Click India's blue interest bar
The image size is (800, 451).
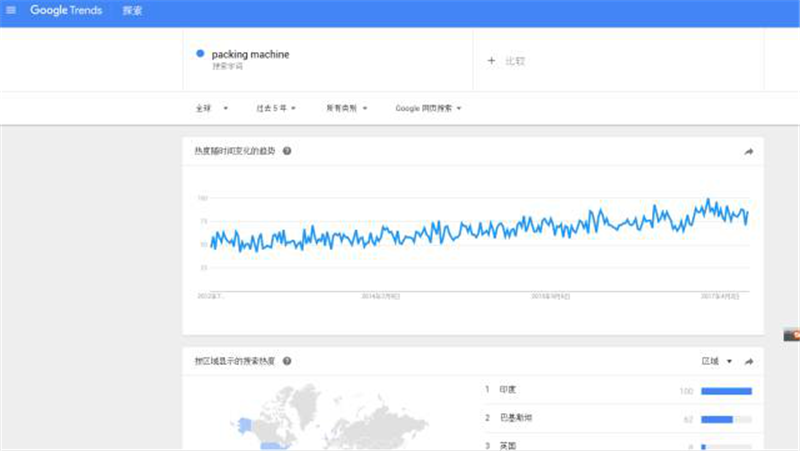click(726, 390)
